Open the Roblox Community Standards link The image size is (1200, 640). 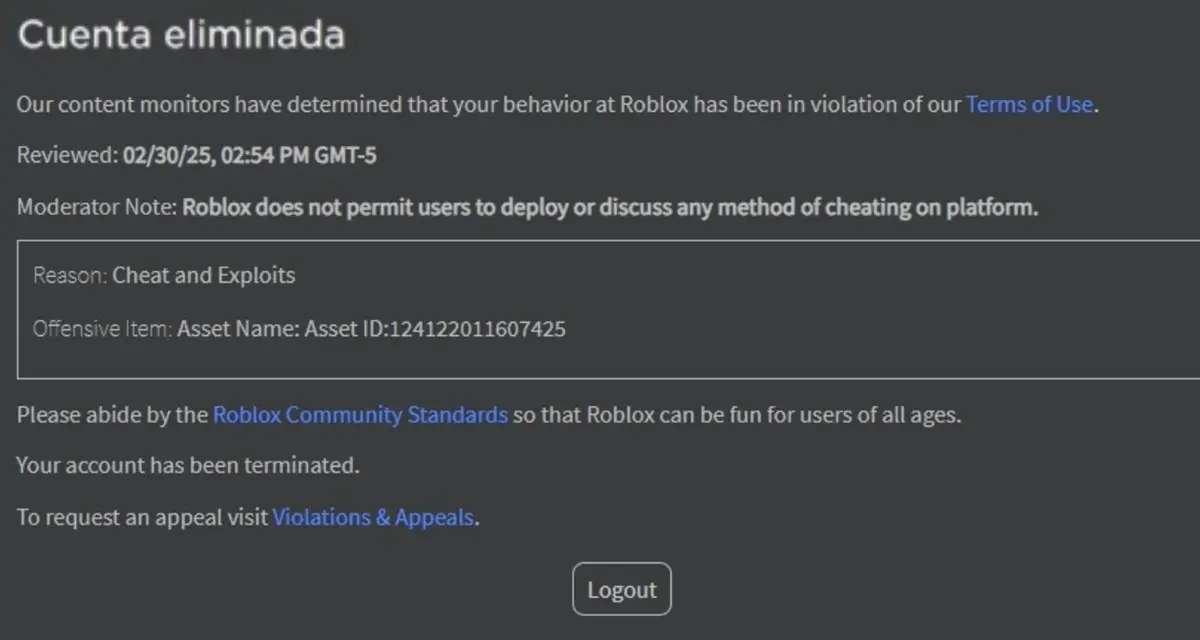tap(360, 415)
